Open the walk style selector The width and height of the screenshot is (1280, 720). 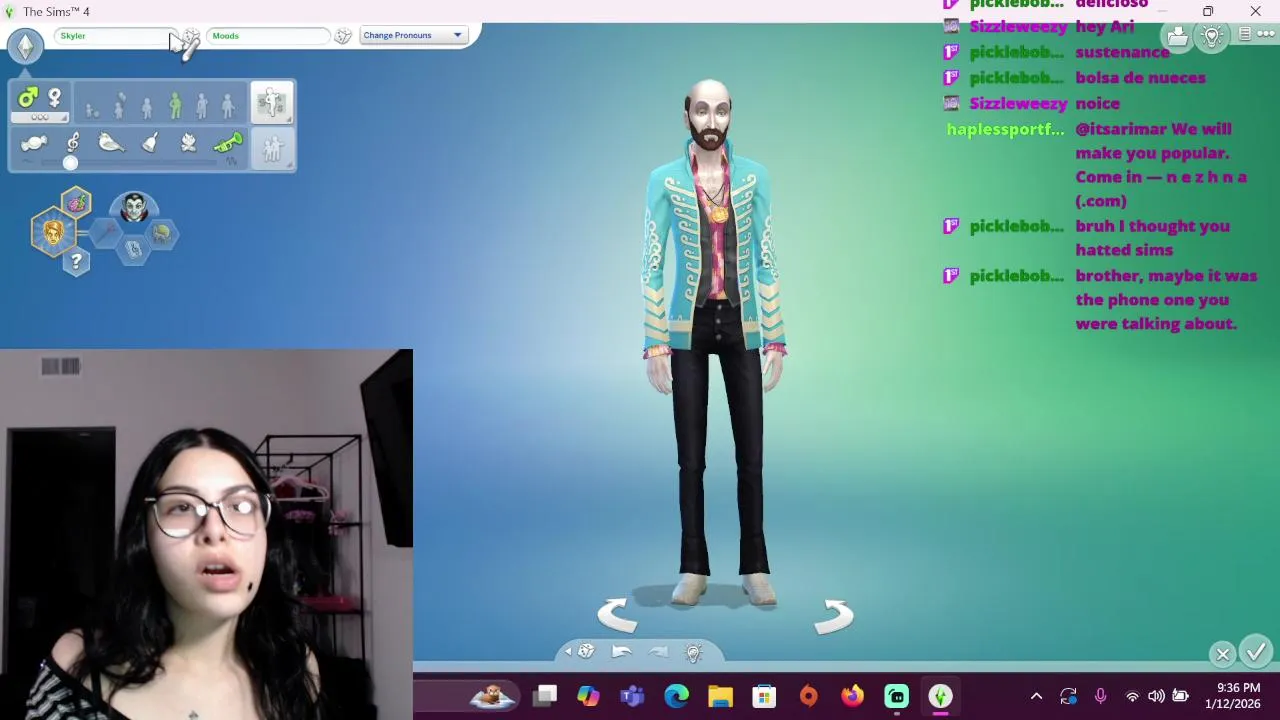pyautogui.click(x=272, y=103)
